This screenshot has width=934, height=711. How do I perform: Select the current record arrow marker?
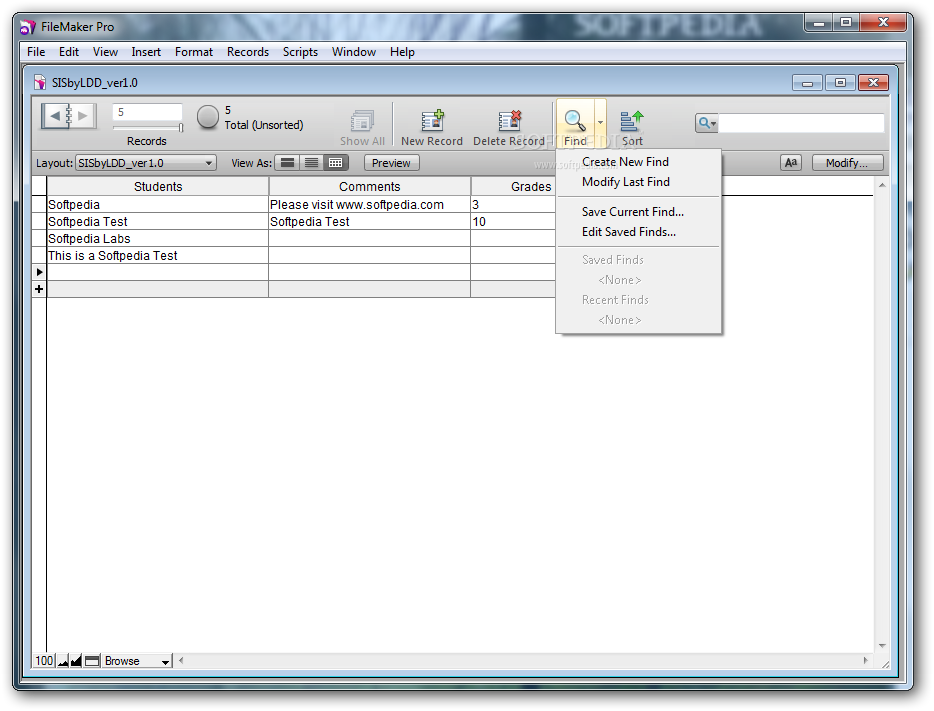click(x=39, y=272)
